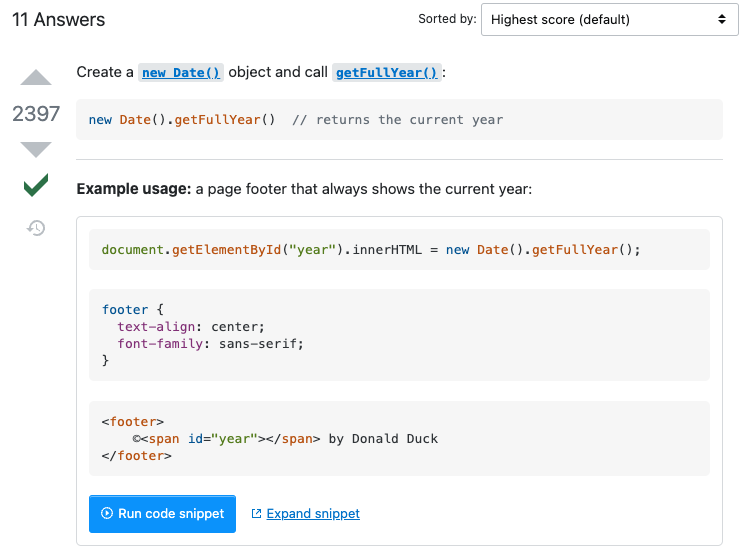747x552 pixels.
Task: Downvote the answer with the down arrow
Action: coord(36,149)
